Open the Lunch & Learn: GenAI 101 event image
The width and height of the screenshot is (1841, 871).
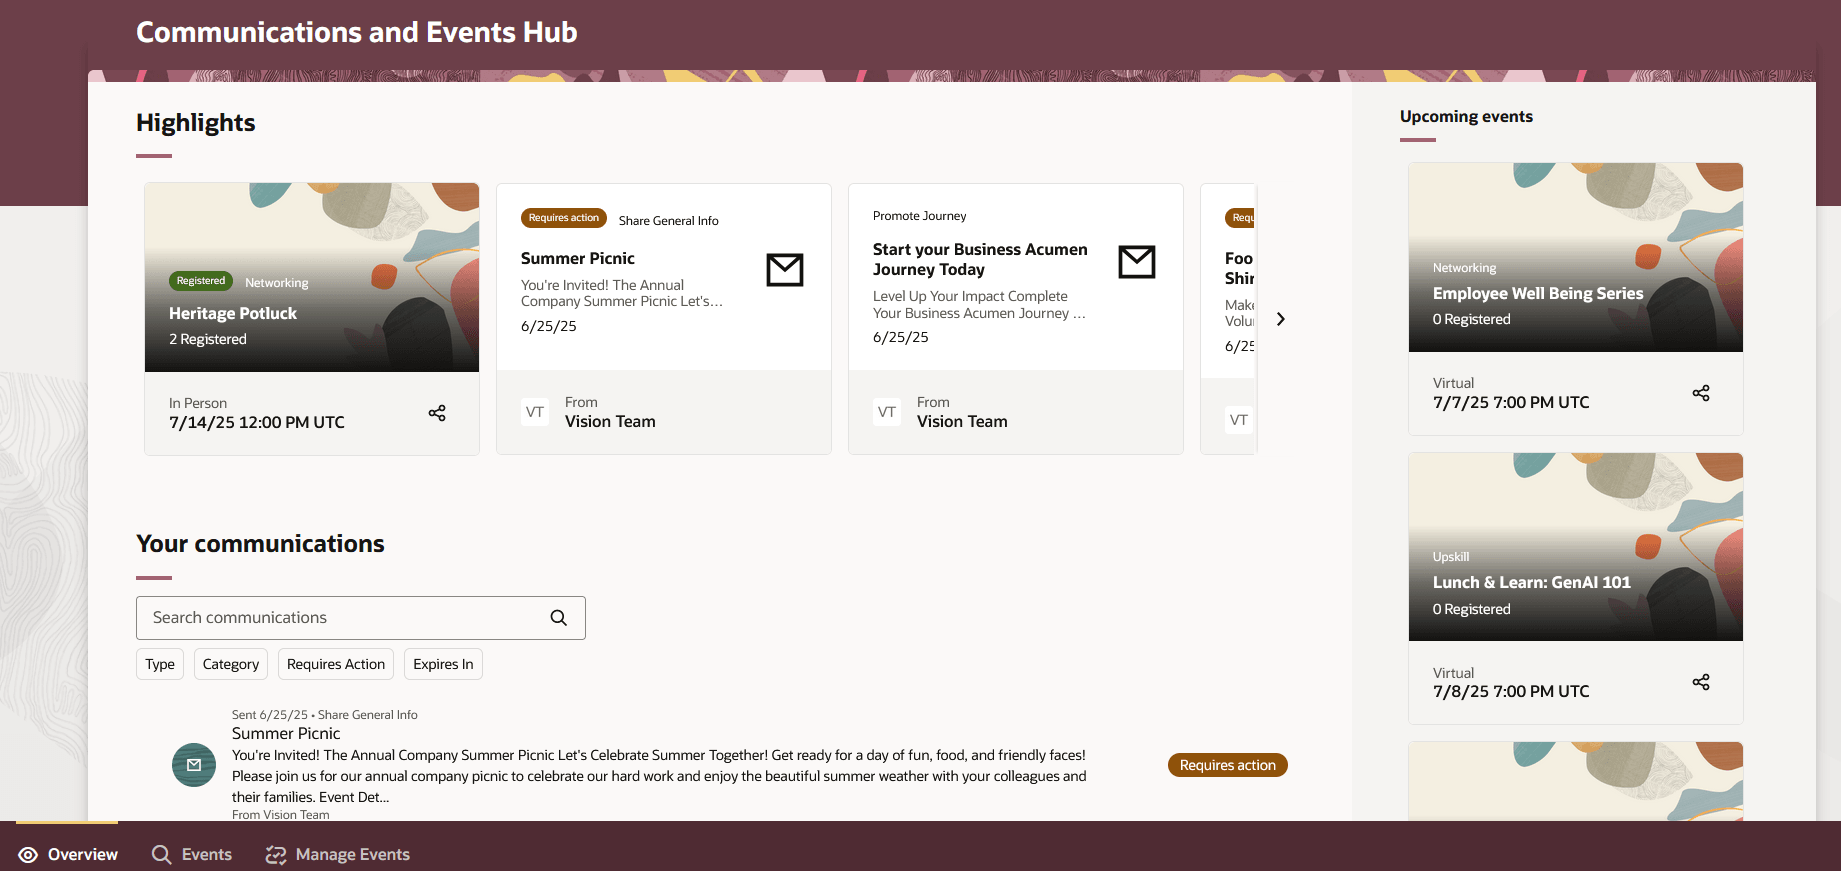(x=1576, y=547)
